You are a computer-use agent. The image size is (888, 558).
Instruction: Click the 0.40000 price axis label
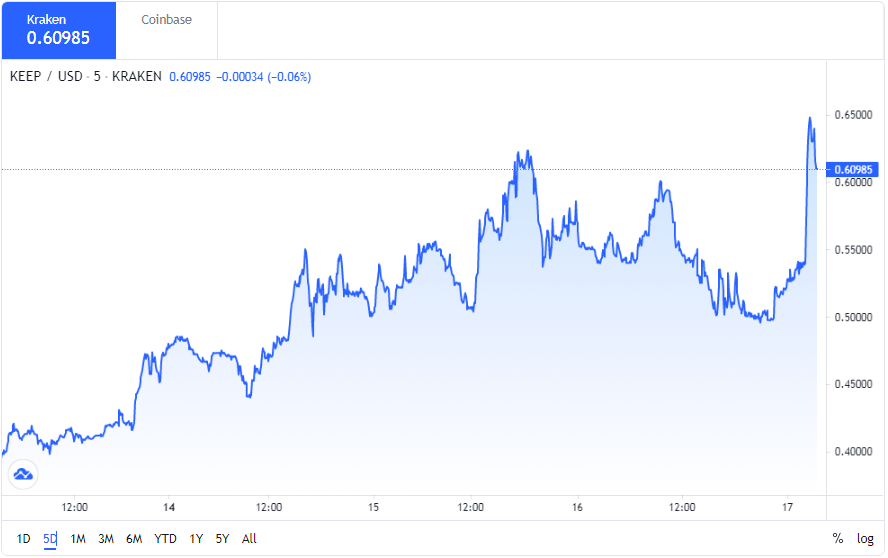click(x=853, y=451)
